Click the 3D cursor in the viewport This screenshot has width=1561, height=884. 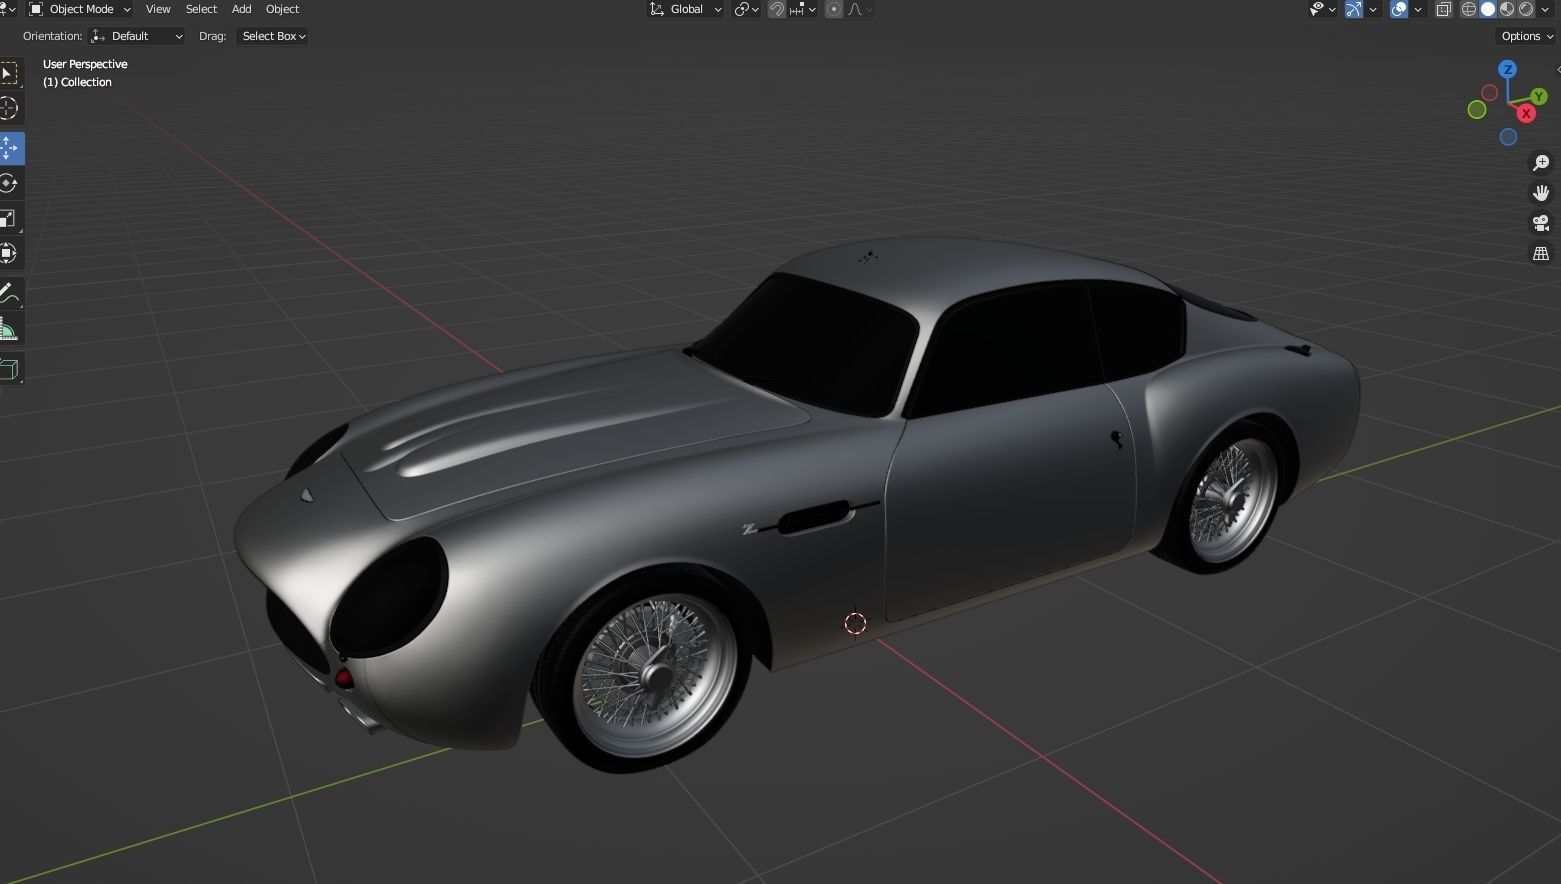[855, 623]
